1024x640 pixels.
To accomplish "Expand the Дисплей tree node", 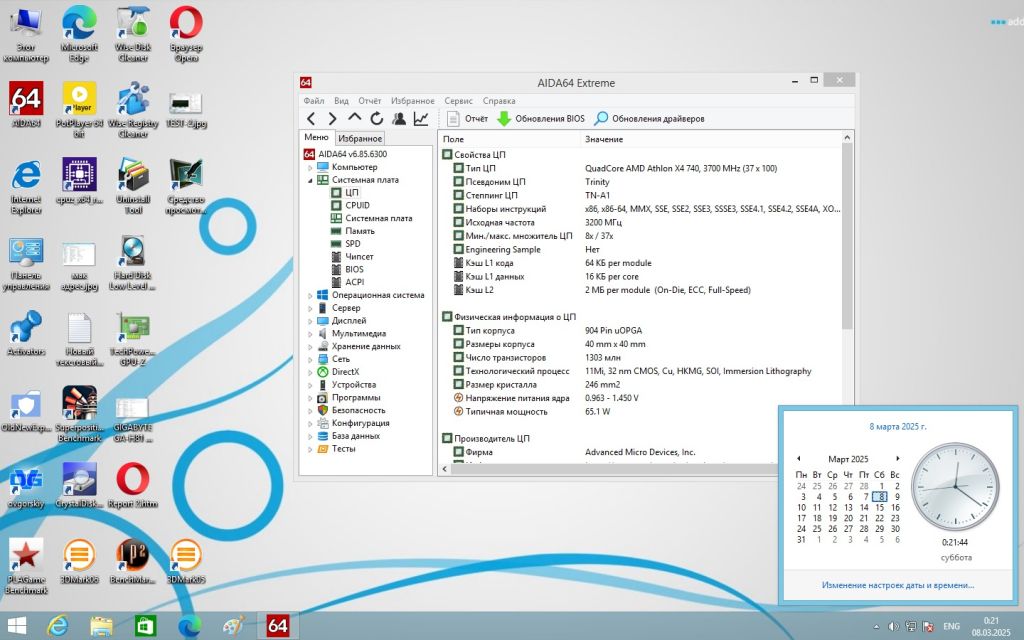I will [x=310, y=321].
